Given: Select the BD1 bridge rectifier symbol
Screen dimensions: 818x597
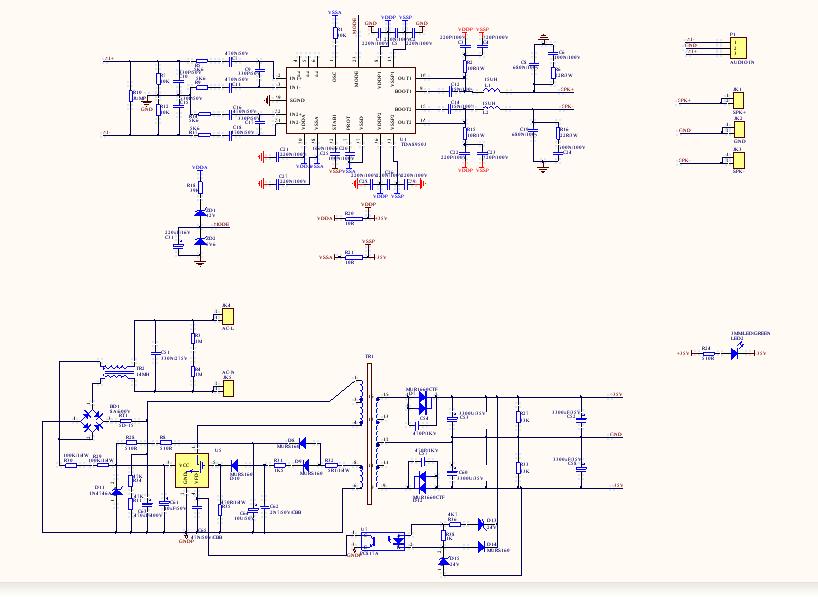Looking at the screenshot, I should click(x=93, y=420).
